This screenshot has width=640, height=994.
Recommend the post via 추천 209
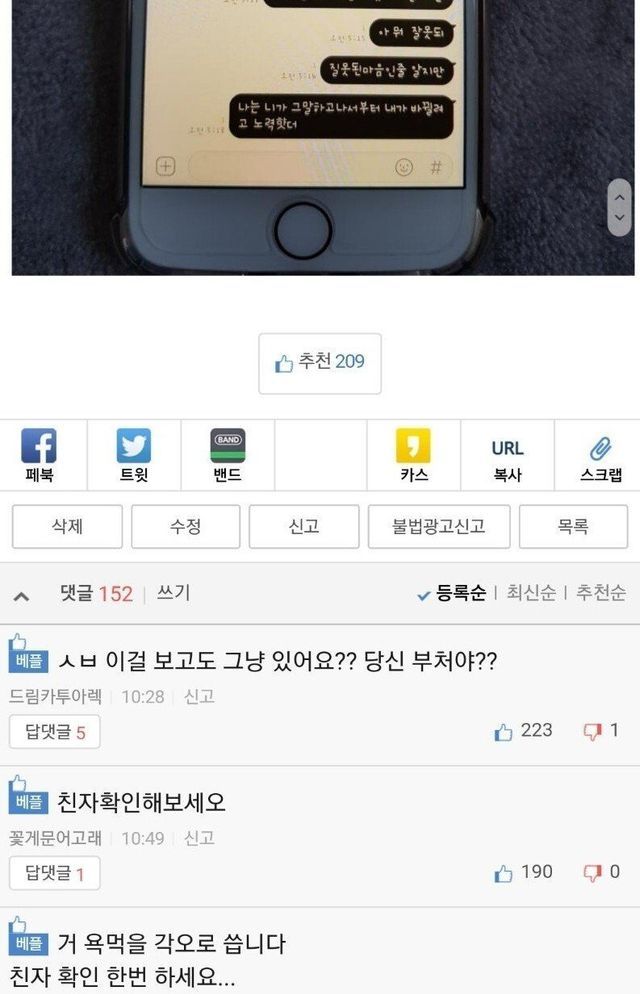point(320,363)
